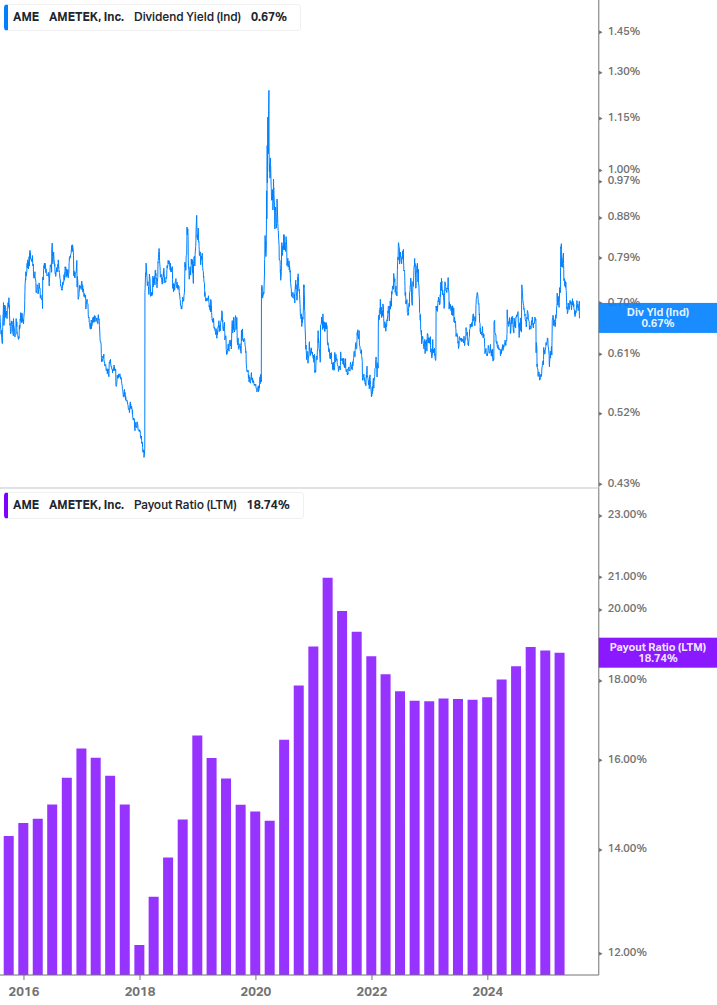Click the blue Div Yld (Ind) 0.67% axis tag
Screen dimensions: 717x1005
pyautogui.click(x=657, y=318)
